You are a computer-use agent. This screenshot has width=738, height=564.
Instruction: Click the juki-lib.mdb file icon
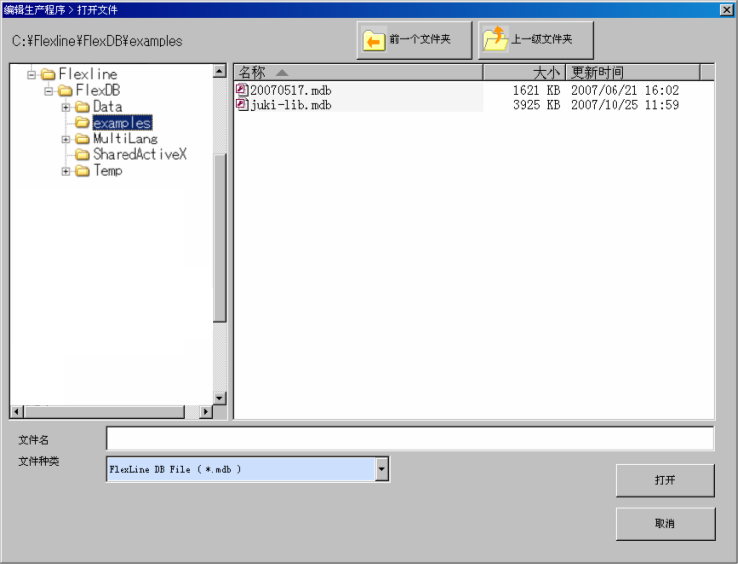242,105
